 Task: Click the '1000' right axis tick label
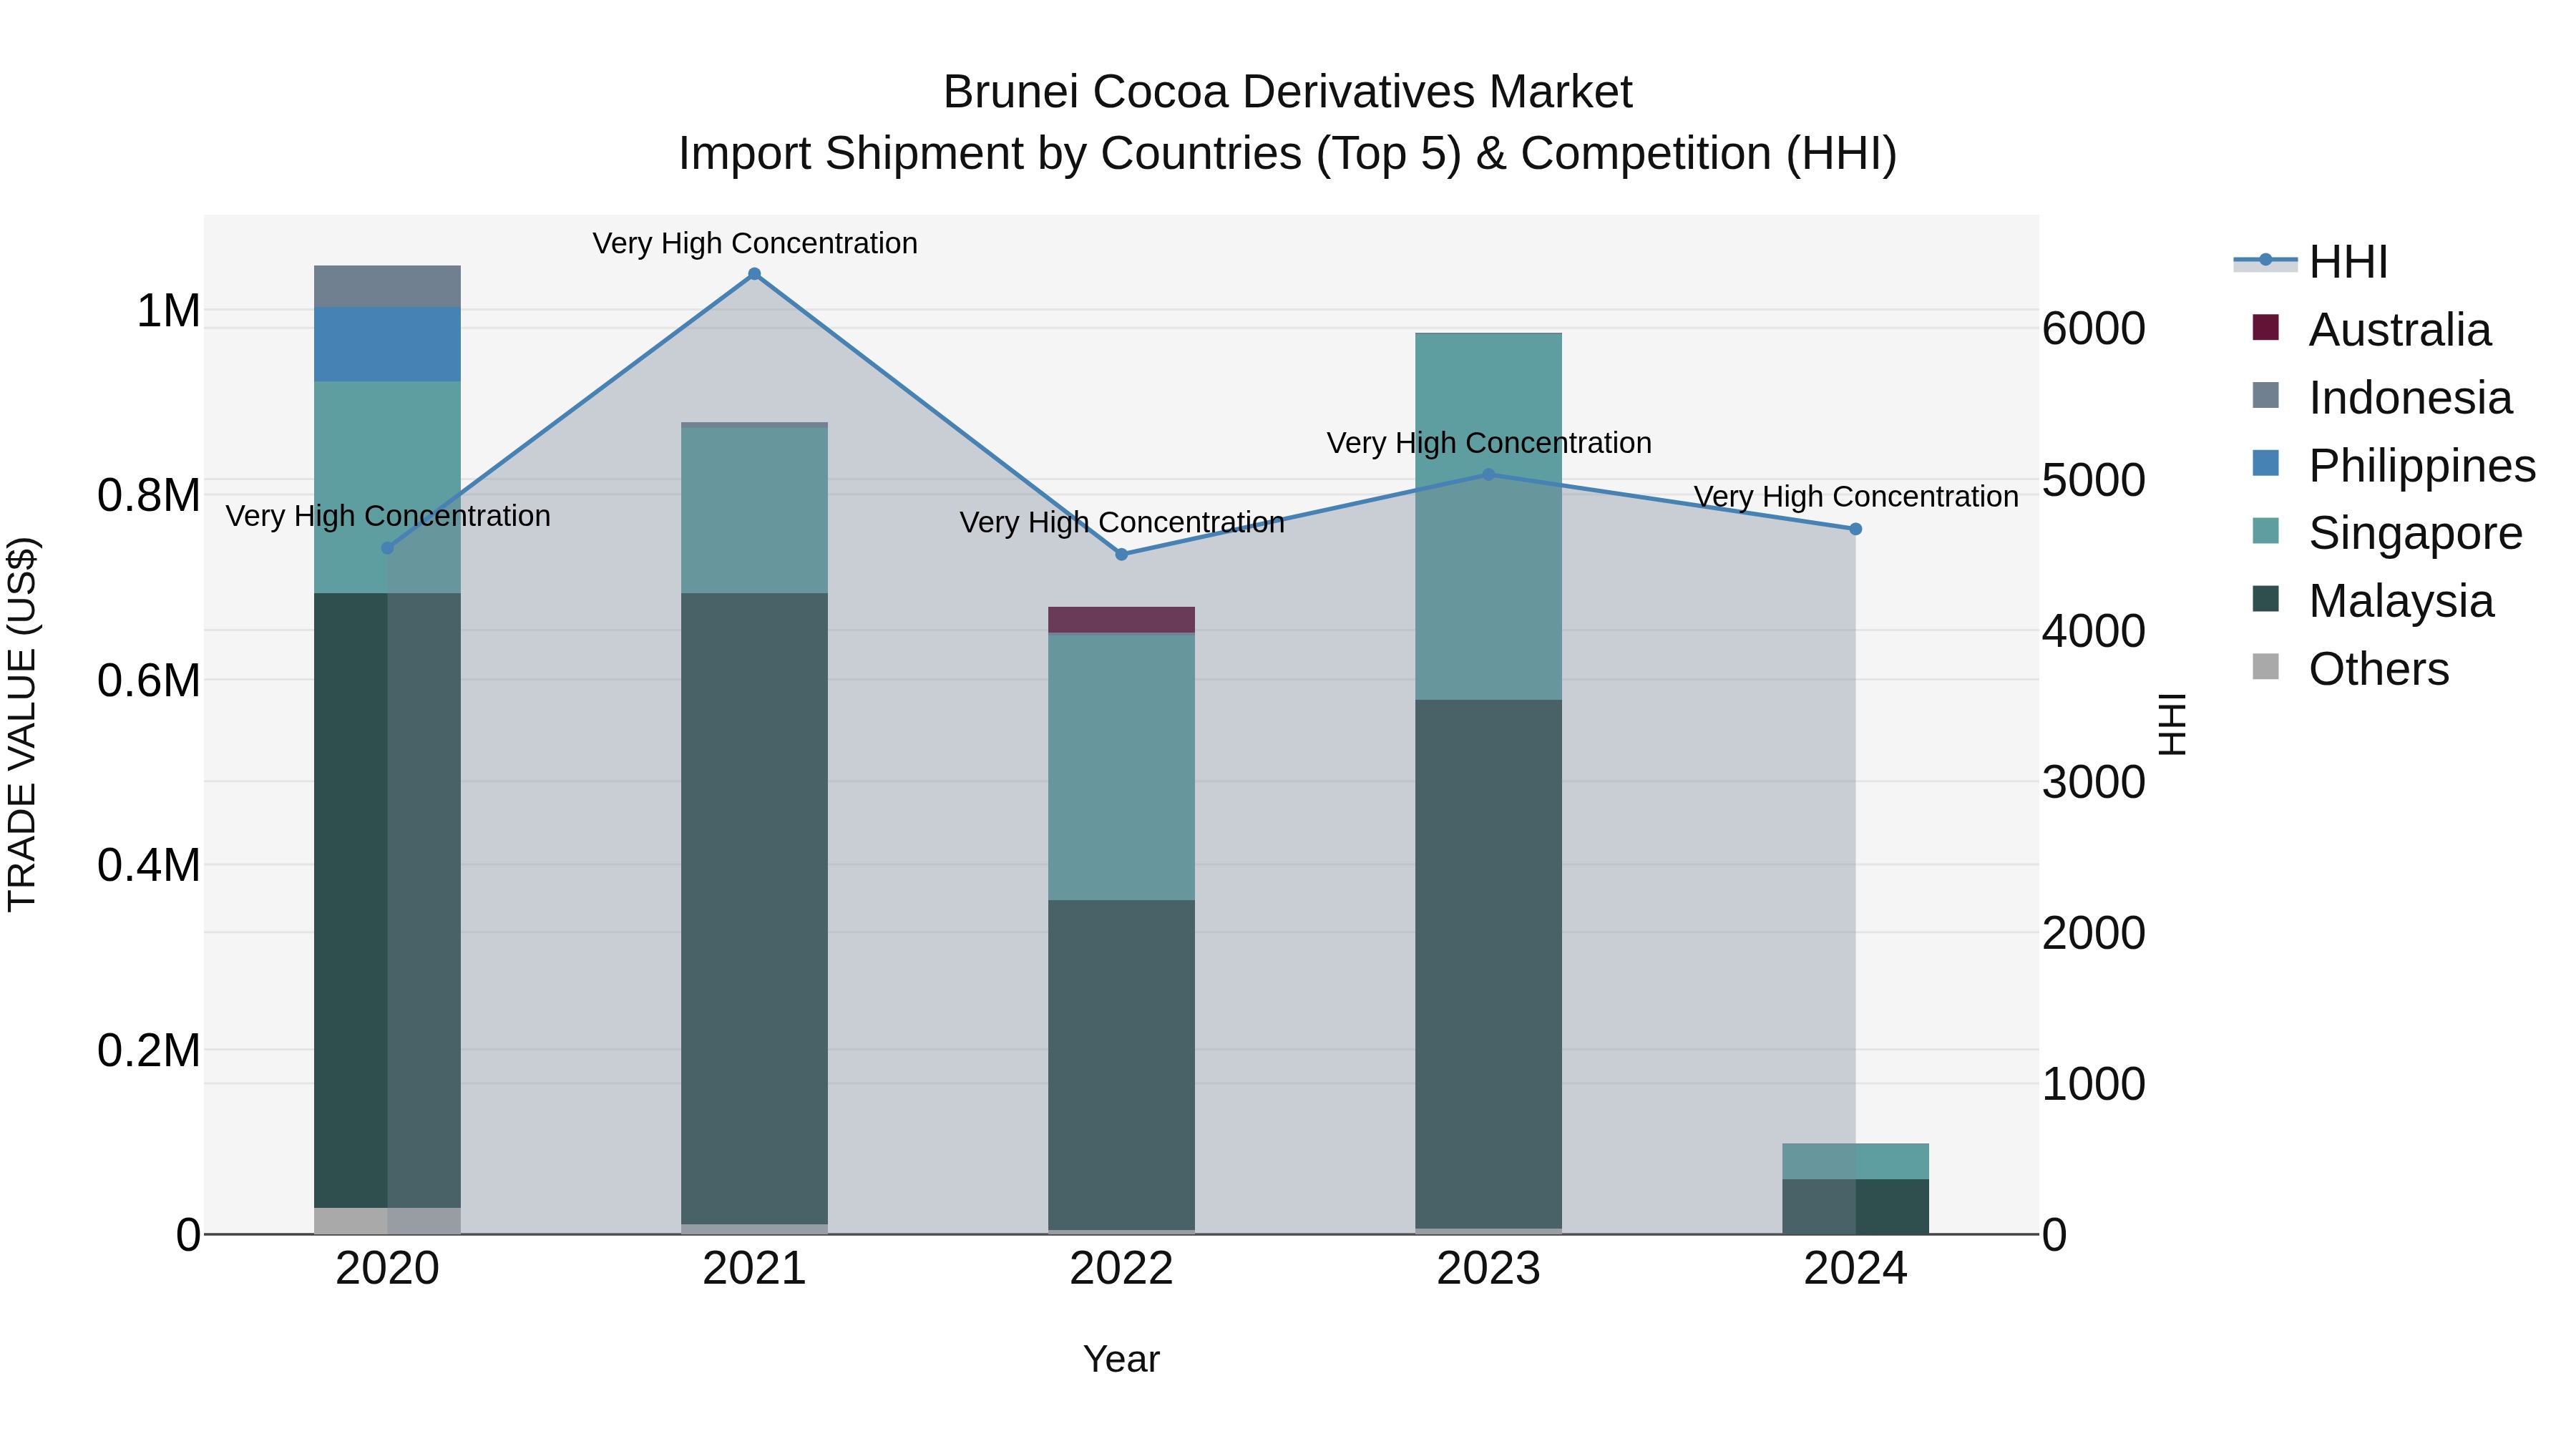pos(2094,1084)
